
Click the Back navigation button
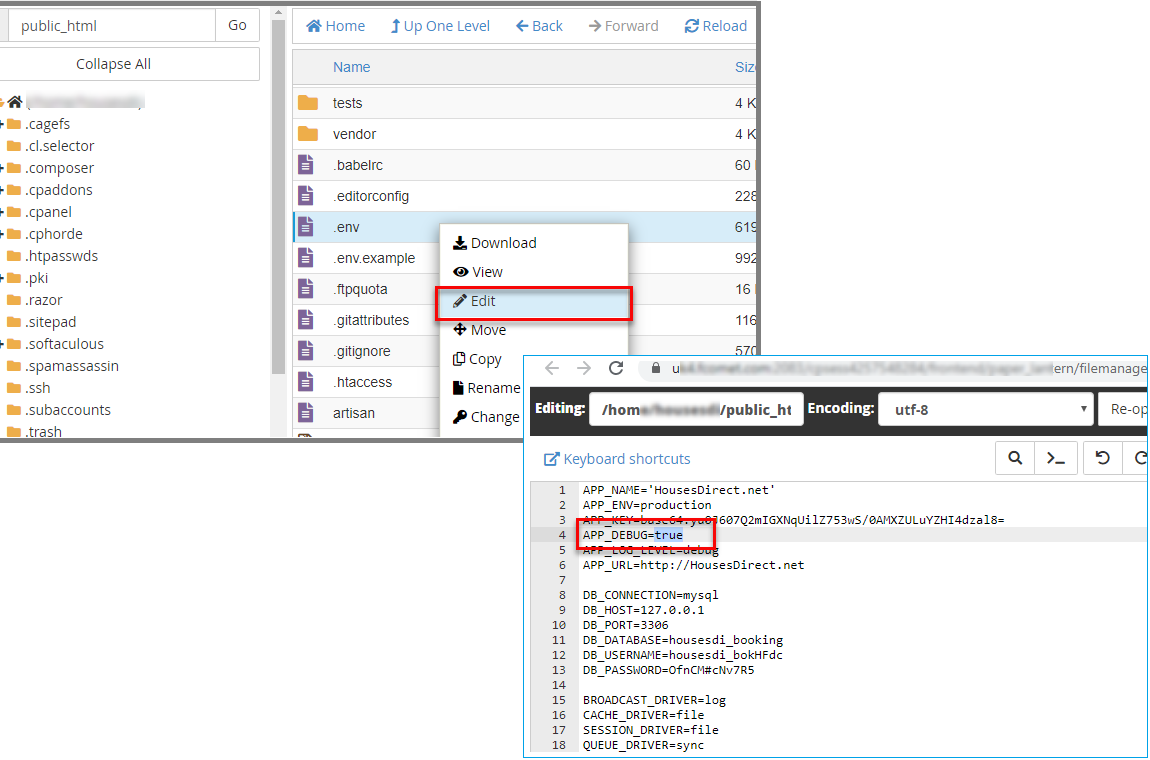[x=539, y=26]
